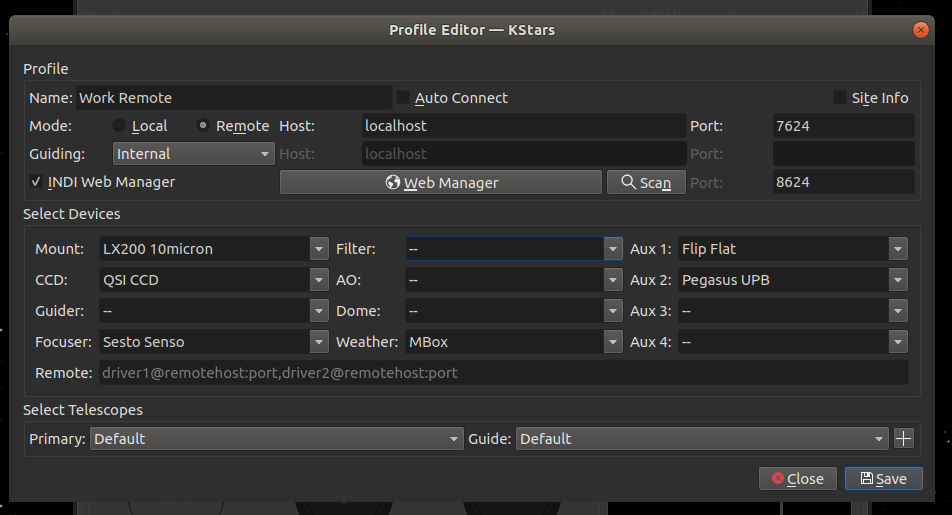This screenshot has height=515, width=952.
Task: Click the add telescope plus icon
Action: [903, 438]
